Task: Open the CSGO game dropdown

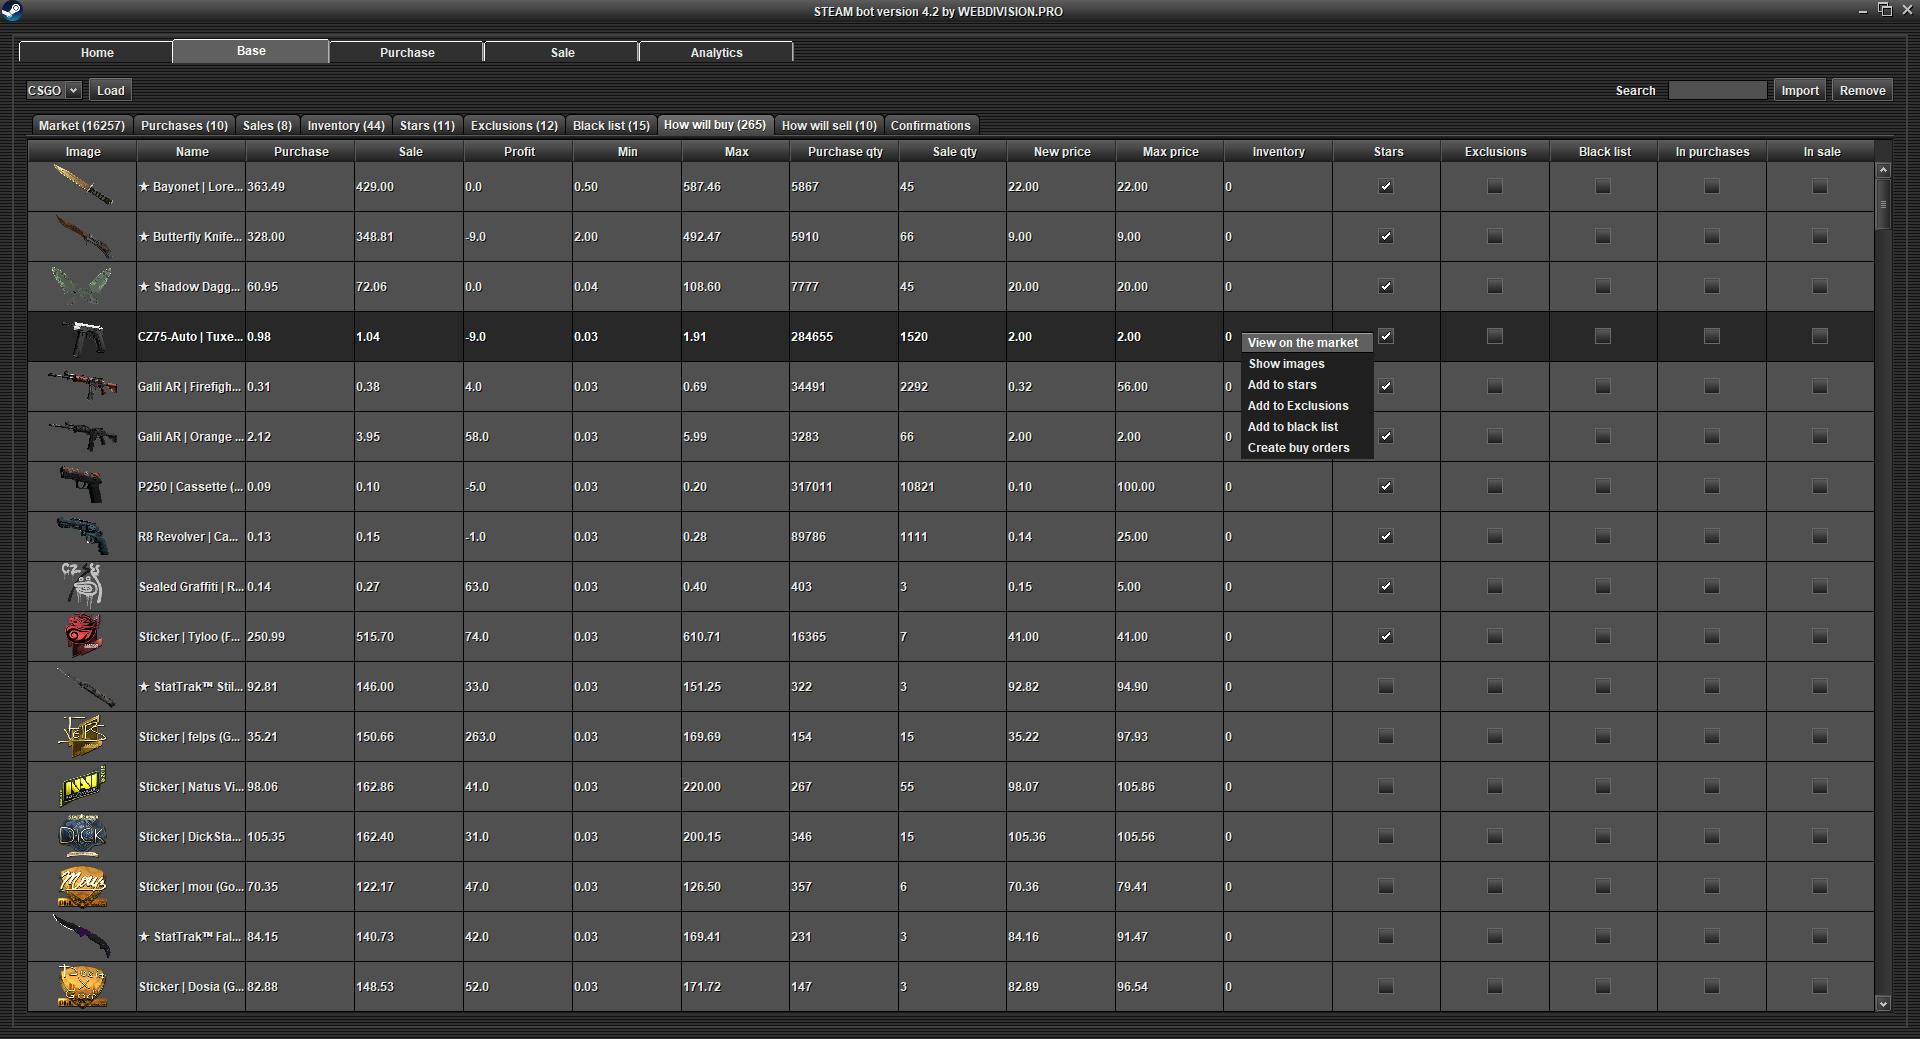Action: point(53,90)
